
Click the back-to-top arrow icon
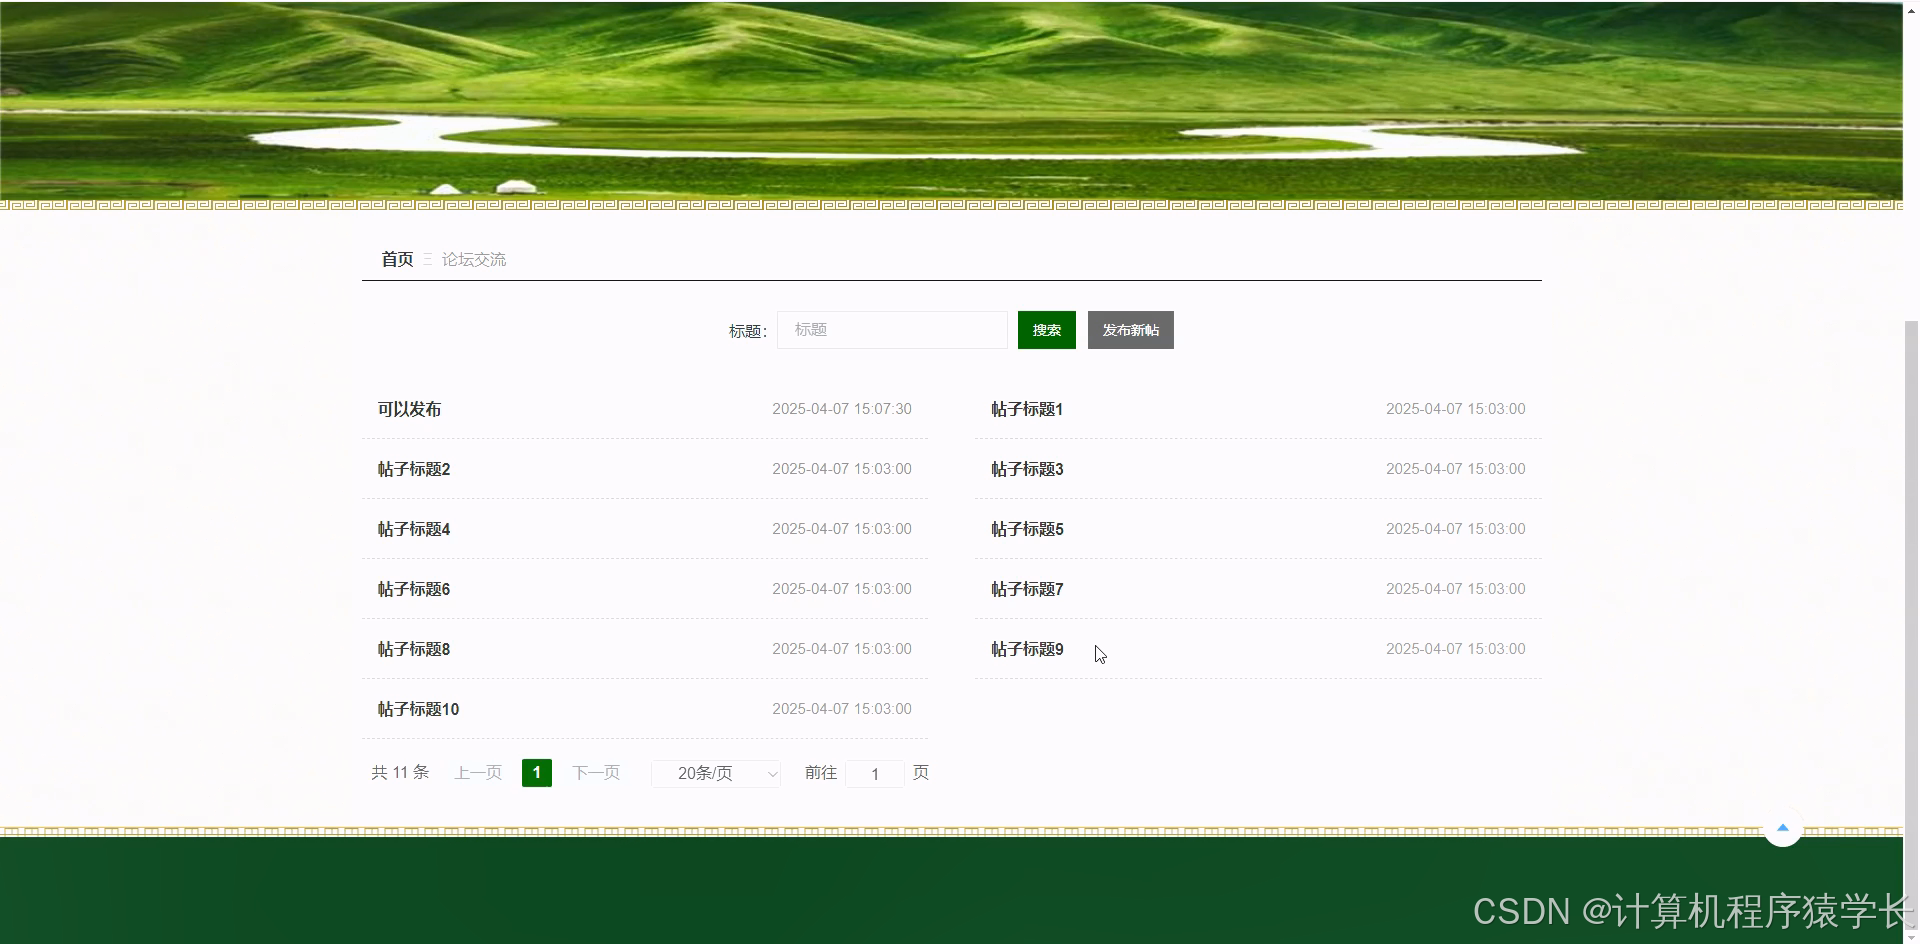click(x=1783, y=828)
